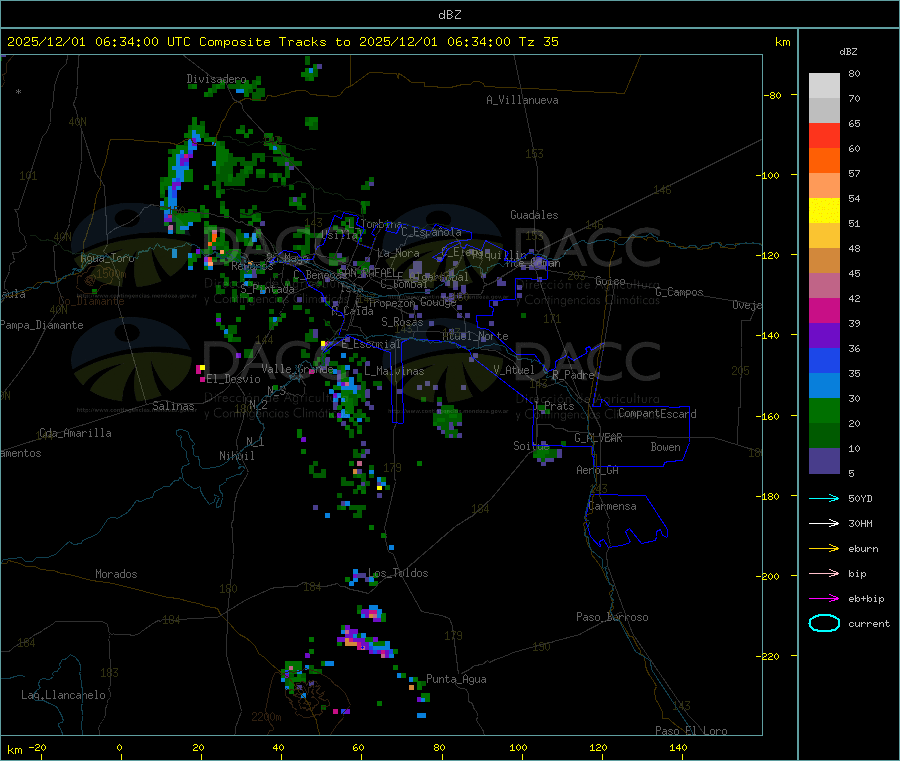
Task: Click the '100' tick label on the bottom axis
Action: pyautogui.click(x=518, y=747)
